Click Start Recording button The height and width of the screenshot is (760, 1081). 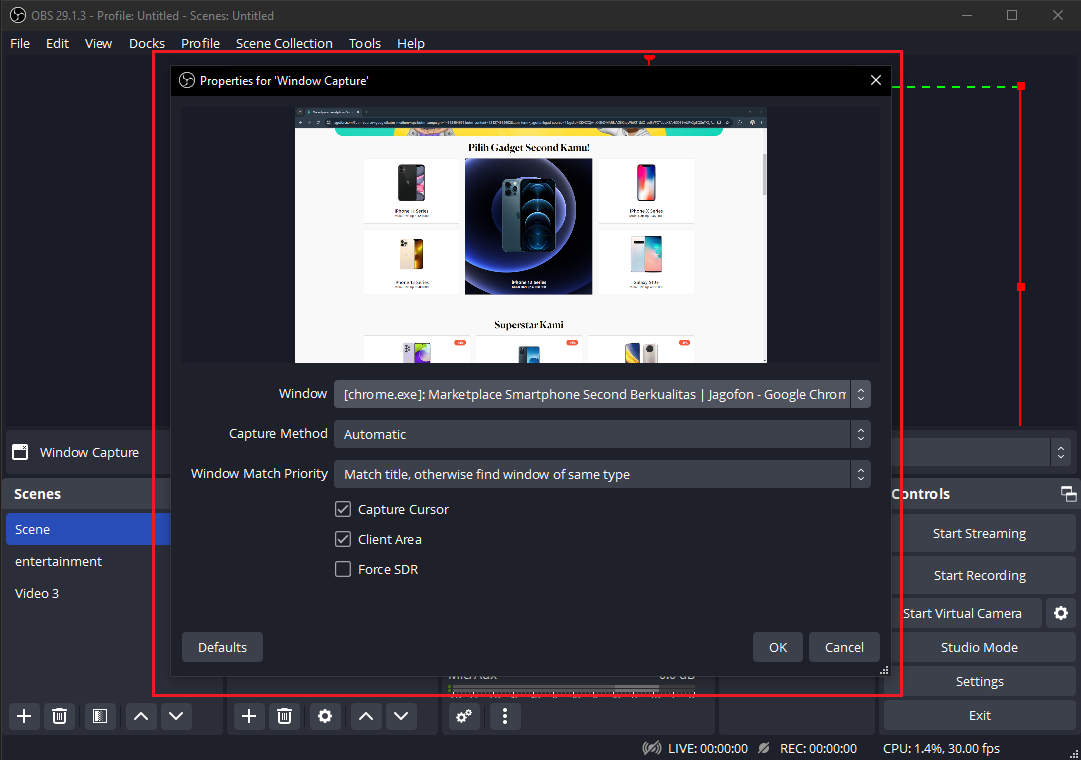point(979,575)
